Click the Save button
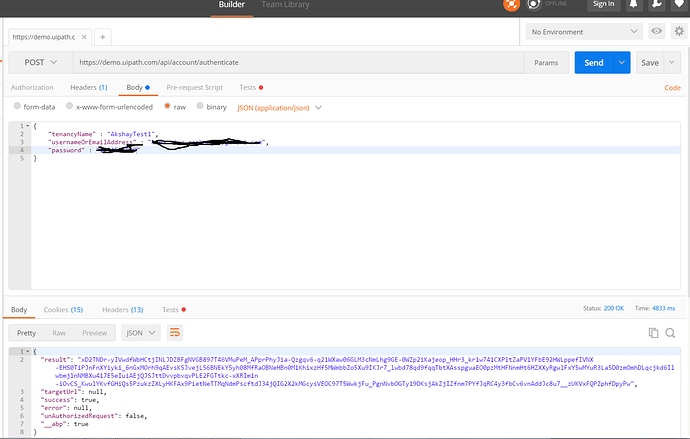Screen dimensions: 690x439 click(x=650, y=62)
